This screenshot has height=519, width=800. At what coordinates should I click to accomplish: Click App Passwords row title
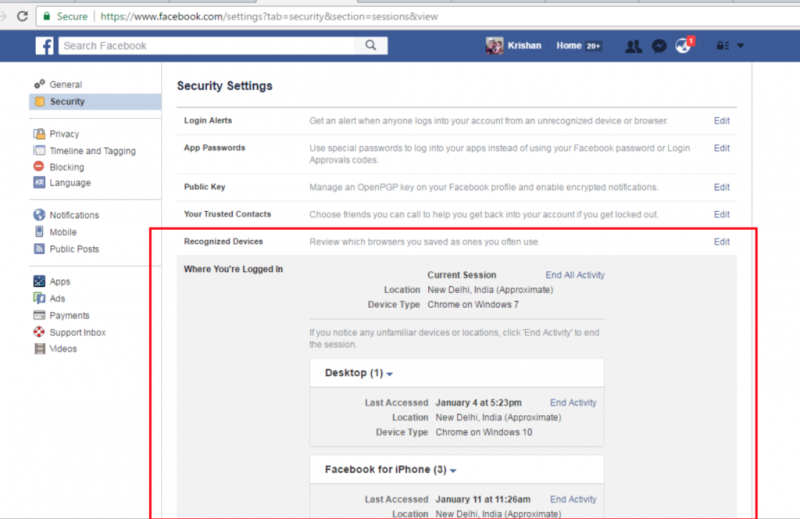pos(214,147)
